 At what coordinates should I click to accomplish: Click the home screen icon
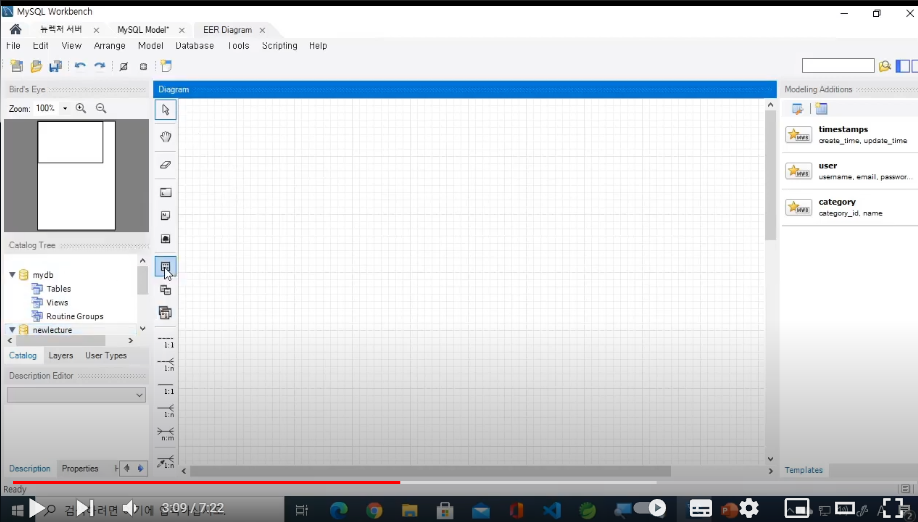[x=16, y=29]
